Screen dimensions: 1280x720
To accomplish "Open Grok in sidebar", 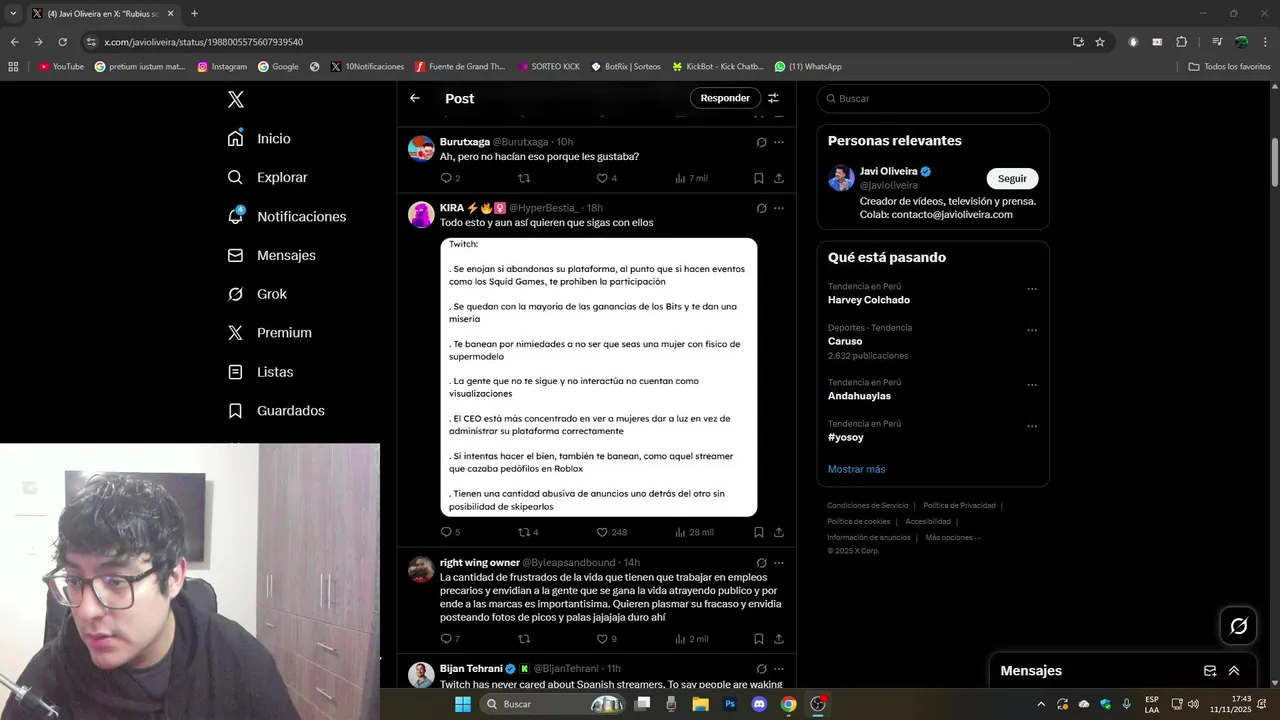I will [x=257, y=294].
